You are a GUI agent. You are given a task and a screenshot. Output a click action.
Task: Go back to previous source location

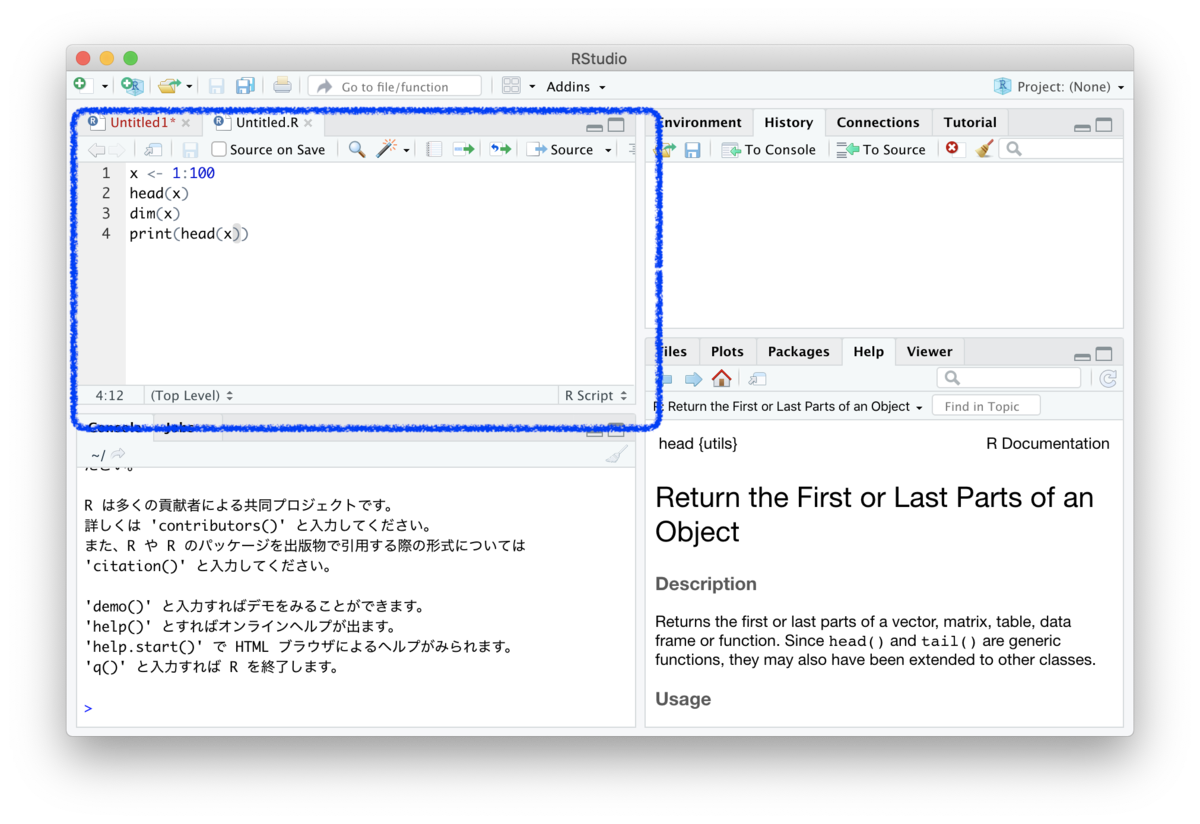pyautogui.click(x=96, y=150)
